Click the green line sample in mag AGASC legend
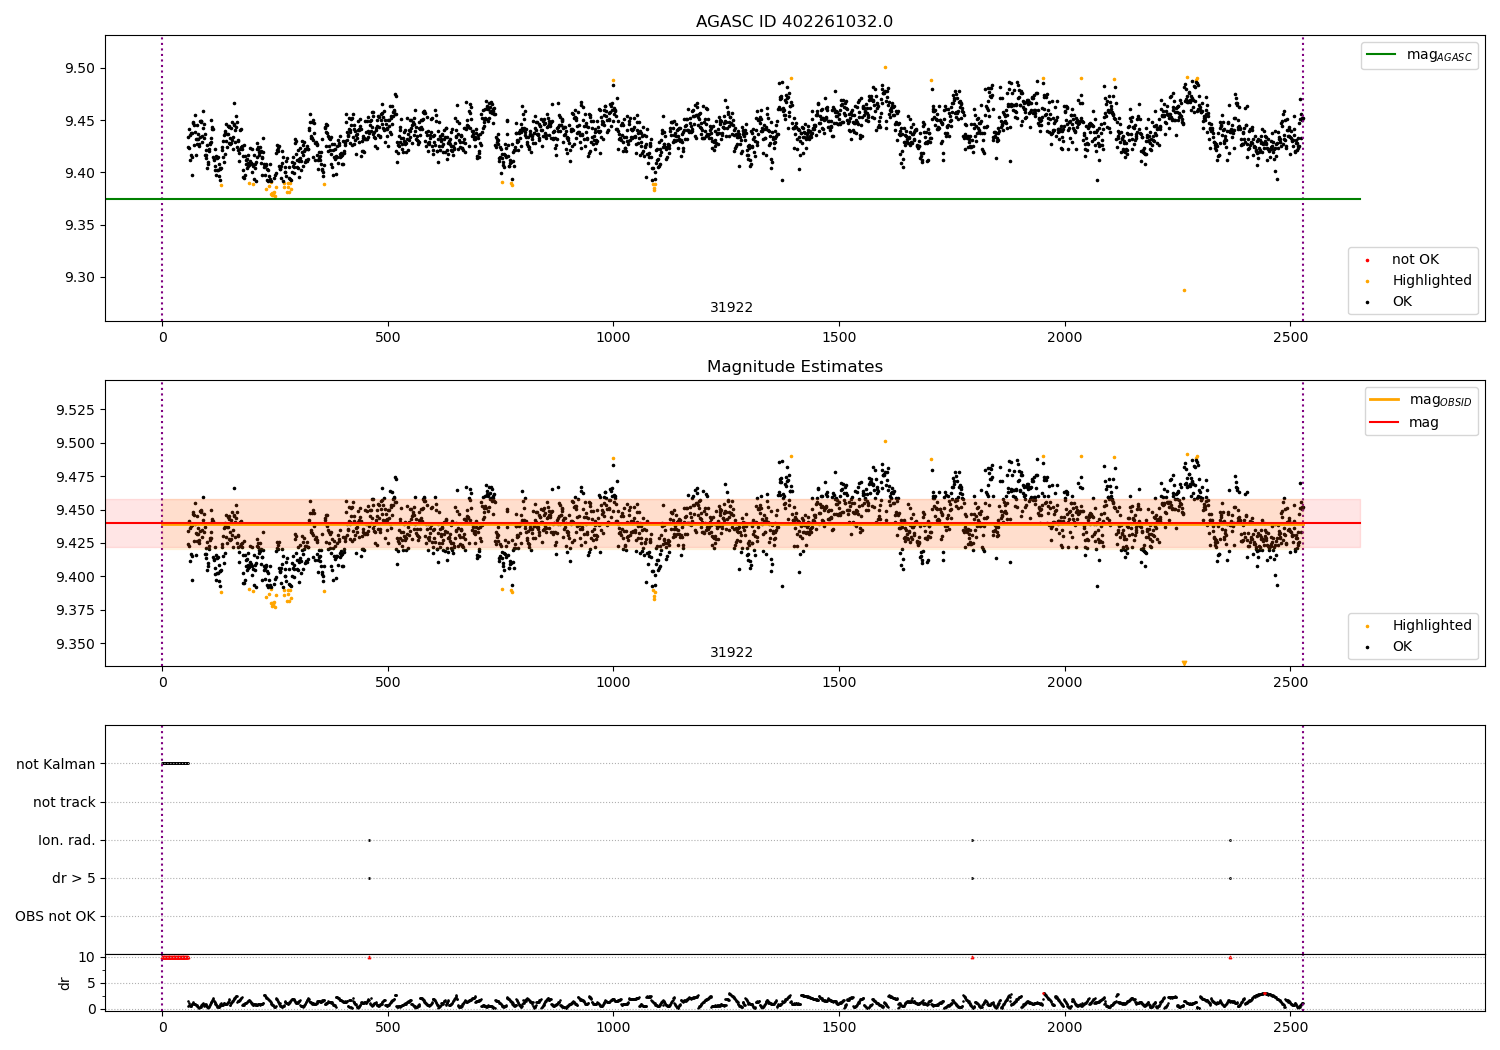Screen dimensions: 1500x1050 [x=1383, y=55]
